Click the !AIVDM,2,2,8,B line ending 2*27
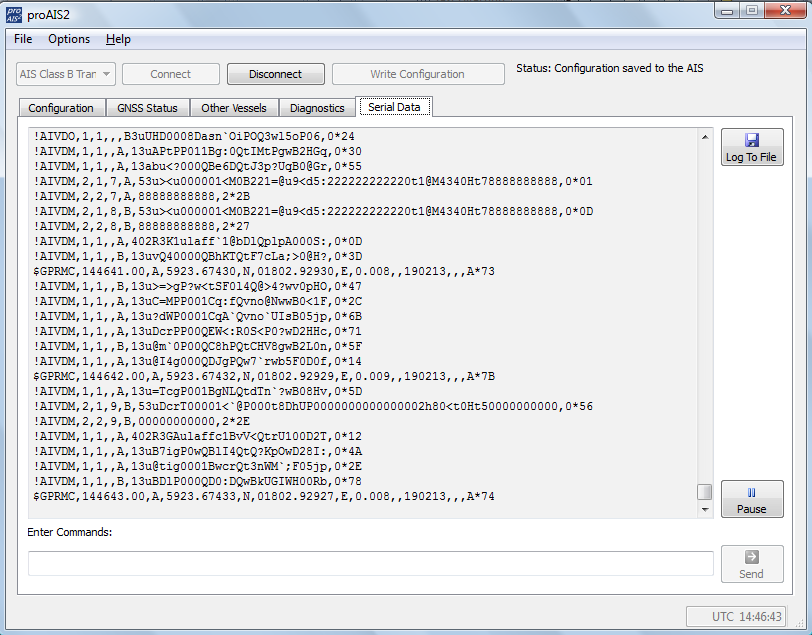This screenshot has width=812, height=635. 142,226
